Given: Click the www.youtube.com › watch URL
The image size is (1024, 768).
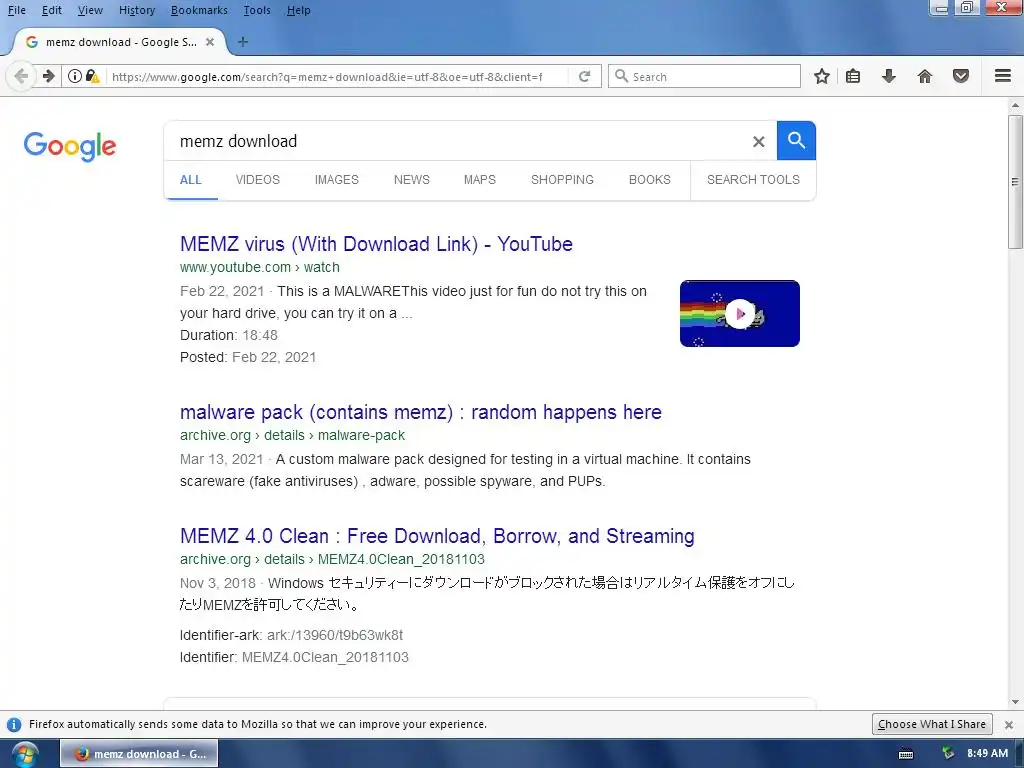Looking at the screenshot, I should [x=259, y=267].
